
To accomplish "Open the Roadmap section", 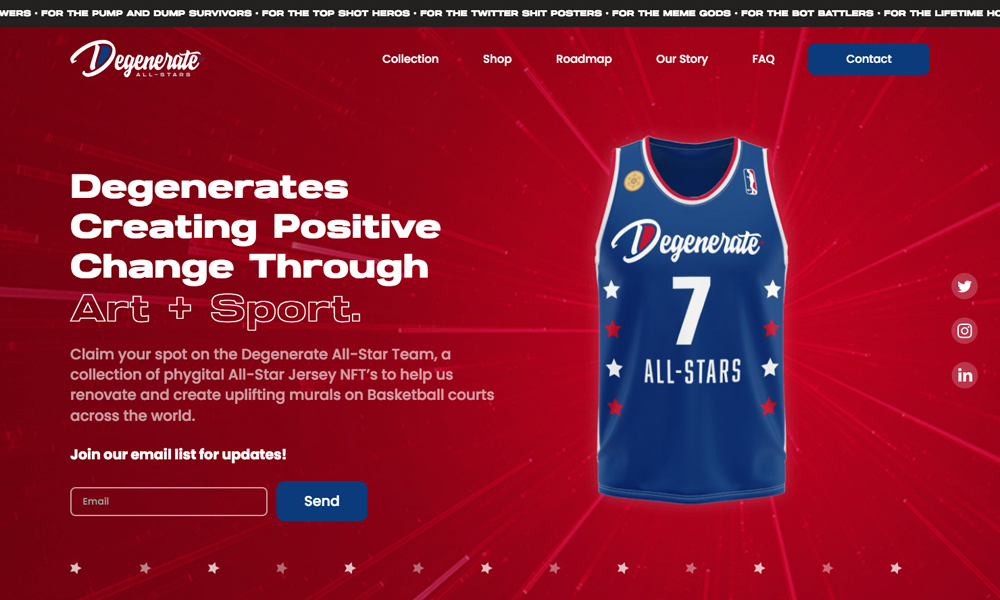I will pyautogui.click(x=584, y=59).
